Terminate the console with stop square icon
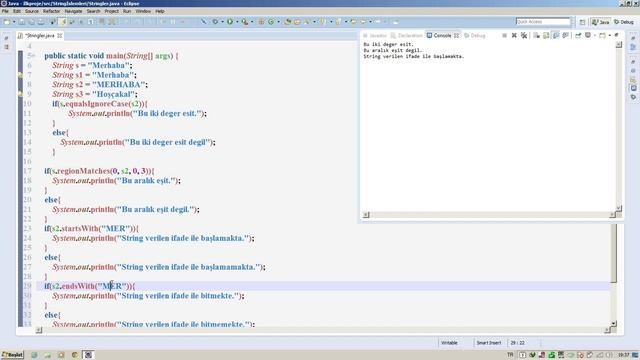The width and height of the screenshot is (640, 360). click(504, 36)
